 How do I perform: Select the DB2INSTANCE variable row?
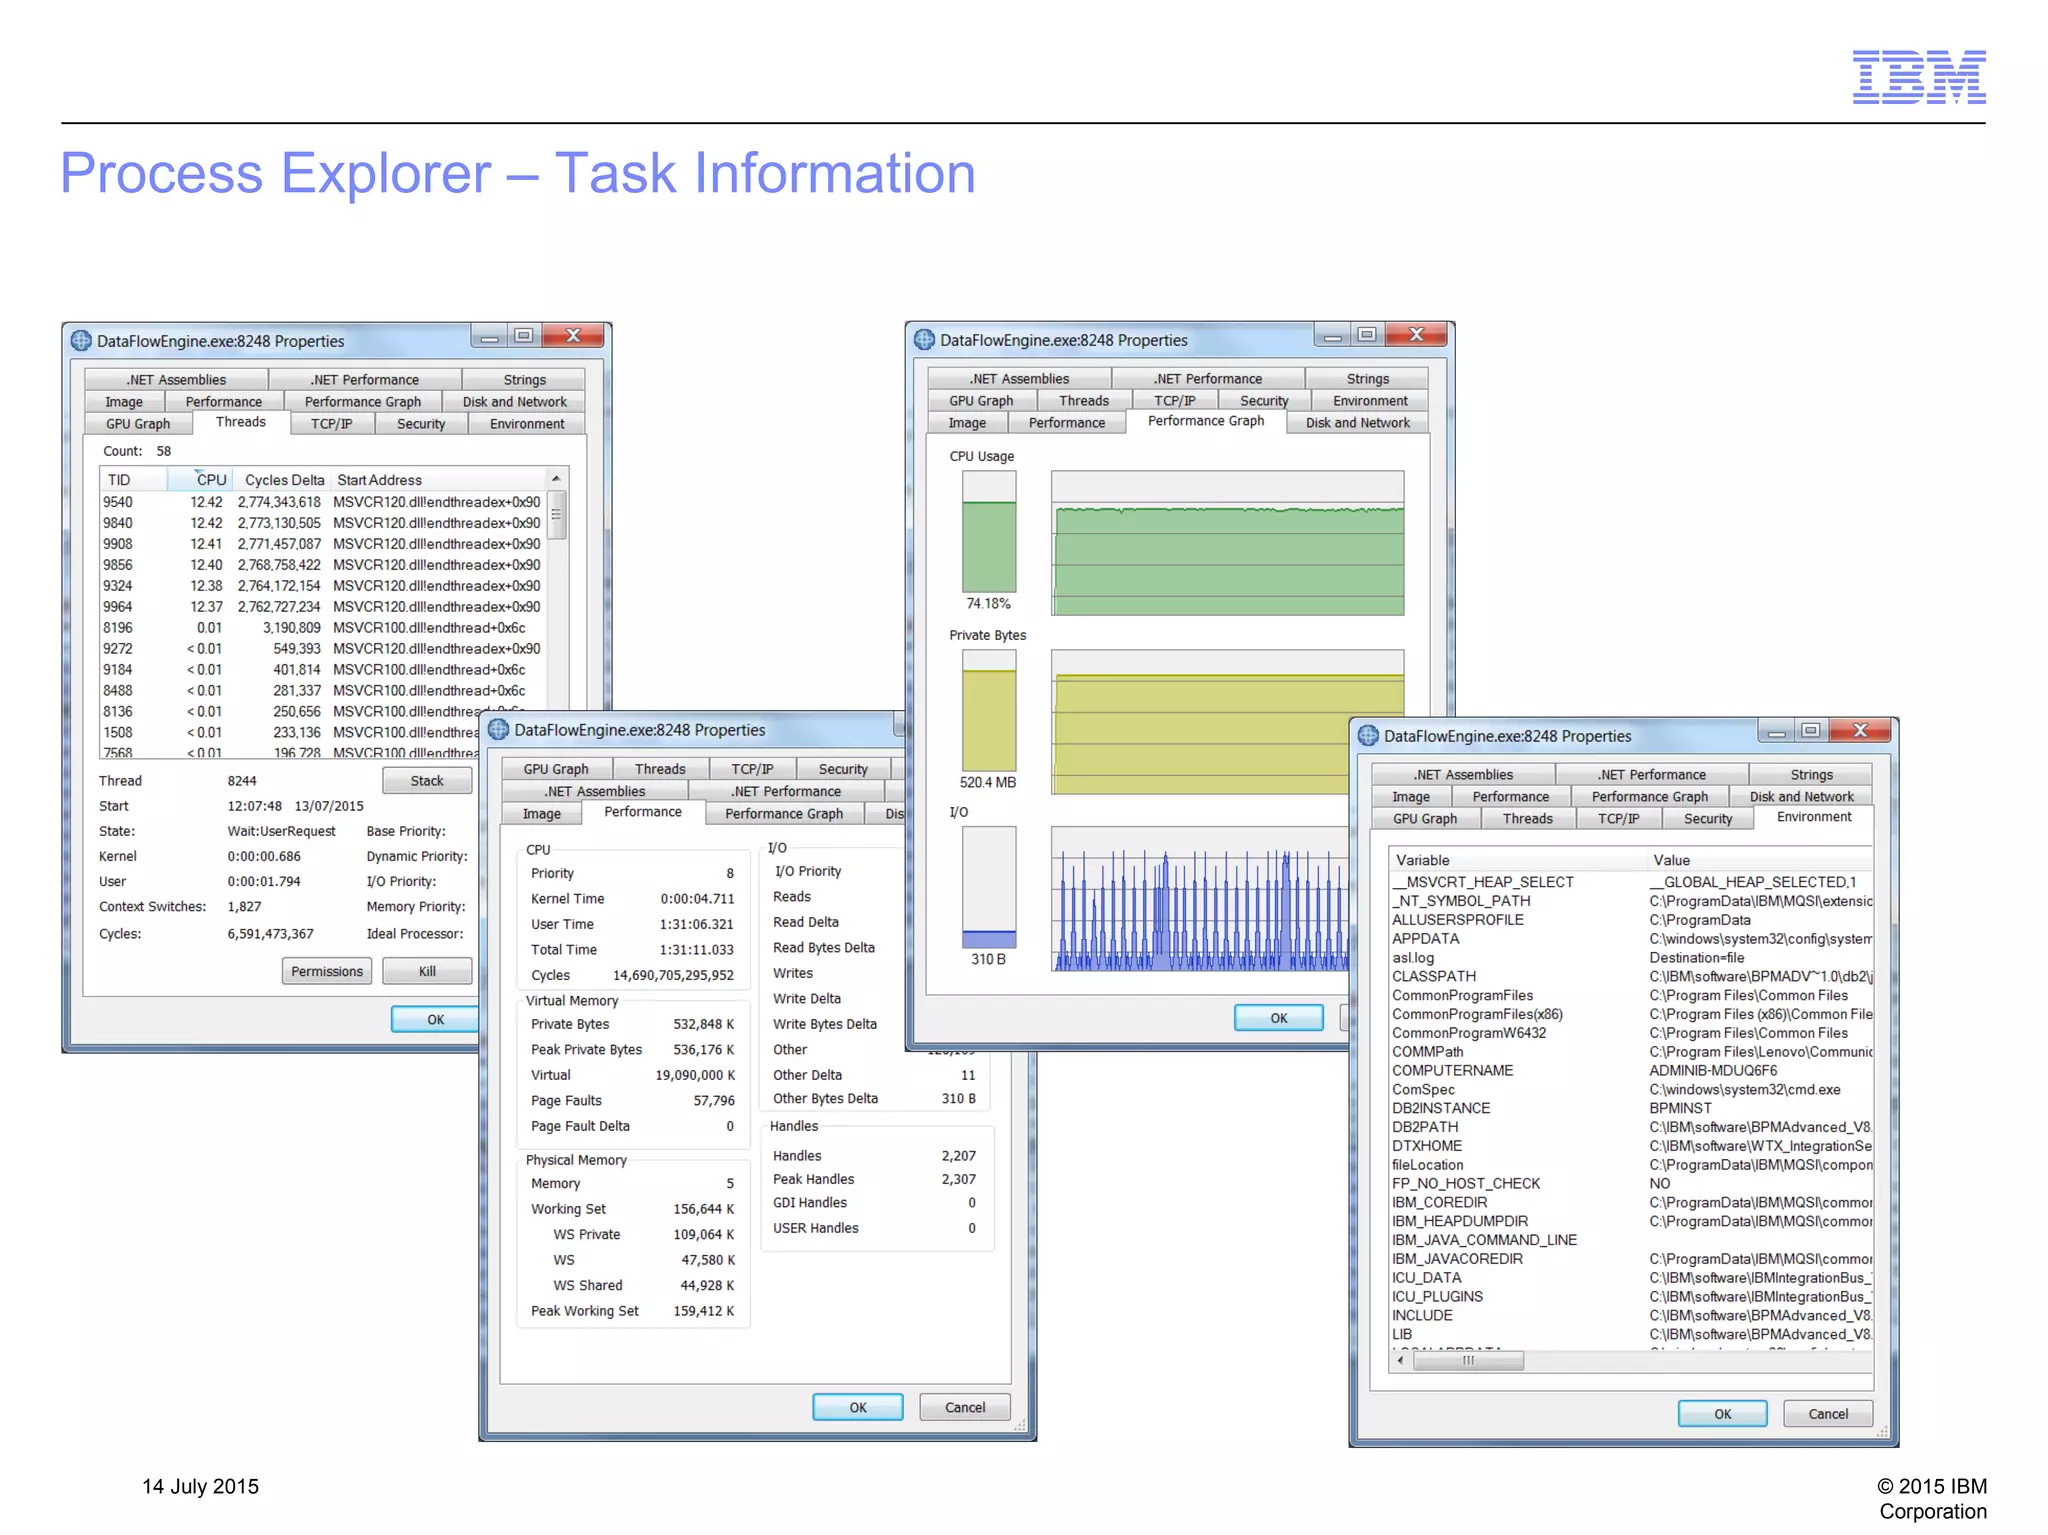tap(1631, 1108)
